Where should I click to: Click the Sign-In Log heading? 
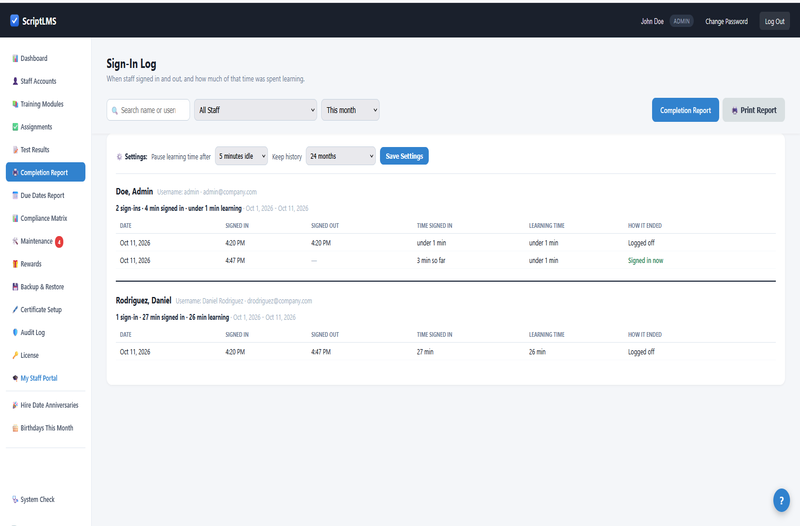tap(131, 64)
